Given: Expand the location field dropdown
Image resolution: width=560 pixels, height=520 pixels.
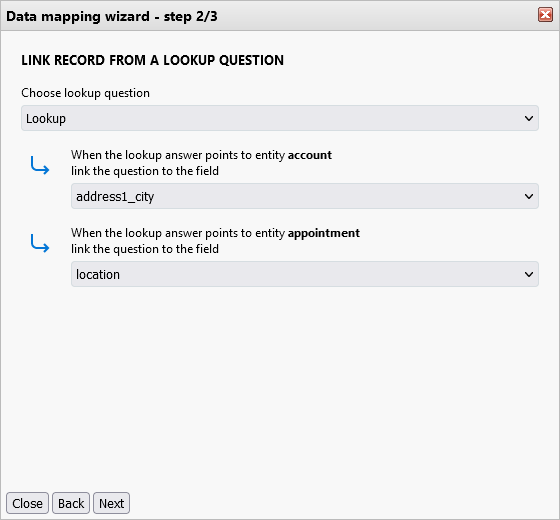Looking at the screenshot, I should pyautogui.click(x=305, y=274).
